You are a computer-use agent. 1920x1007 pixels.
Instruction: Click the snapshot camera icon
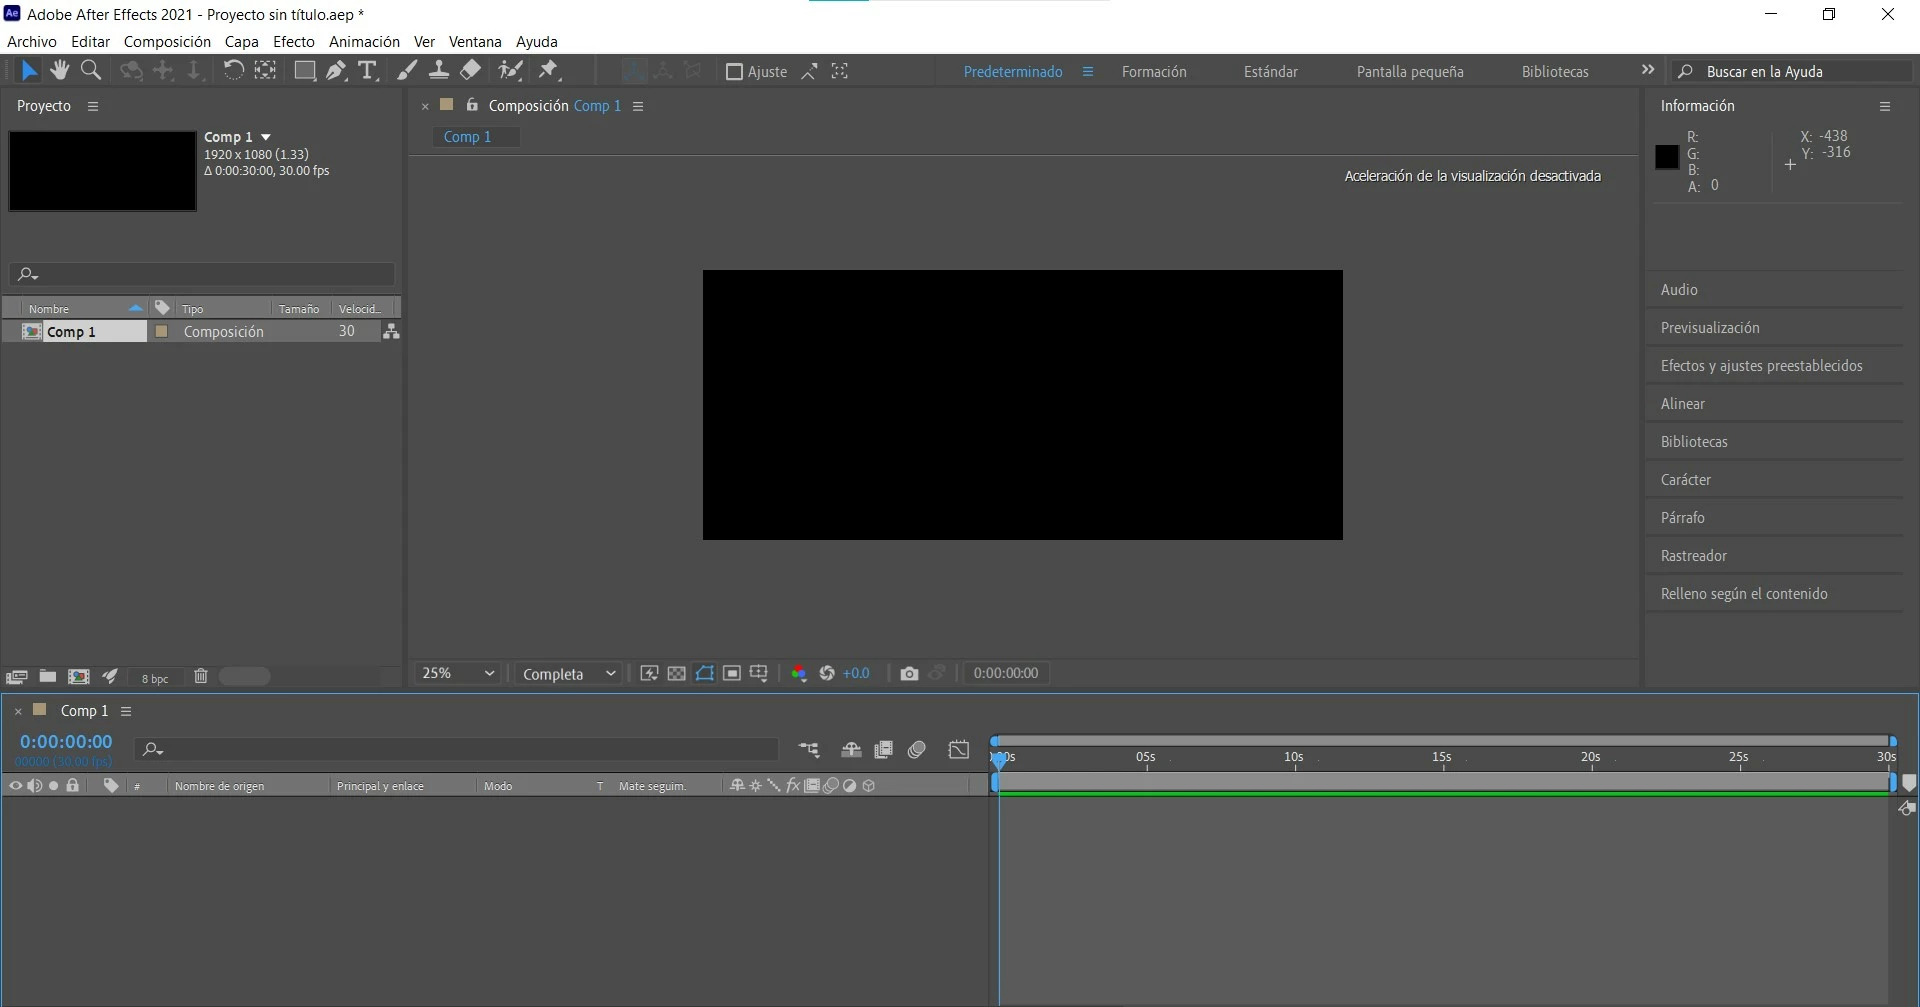909,673
